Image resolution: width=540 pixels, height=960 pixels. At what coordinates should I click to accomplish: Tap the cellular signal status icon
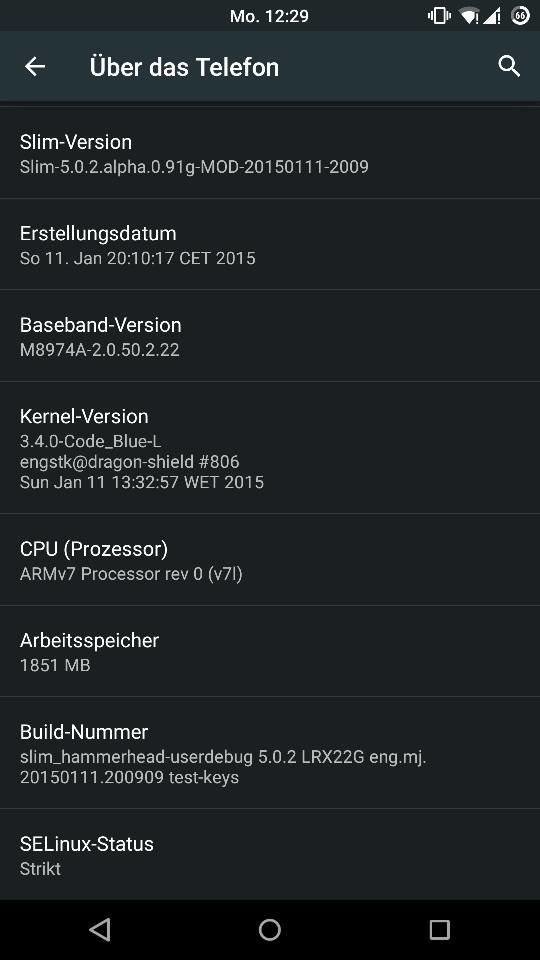tap(493, 16)
